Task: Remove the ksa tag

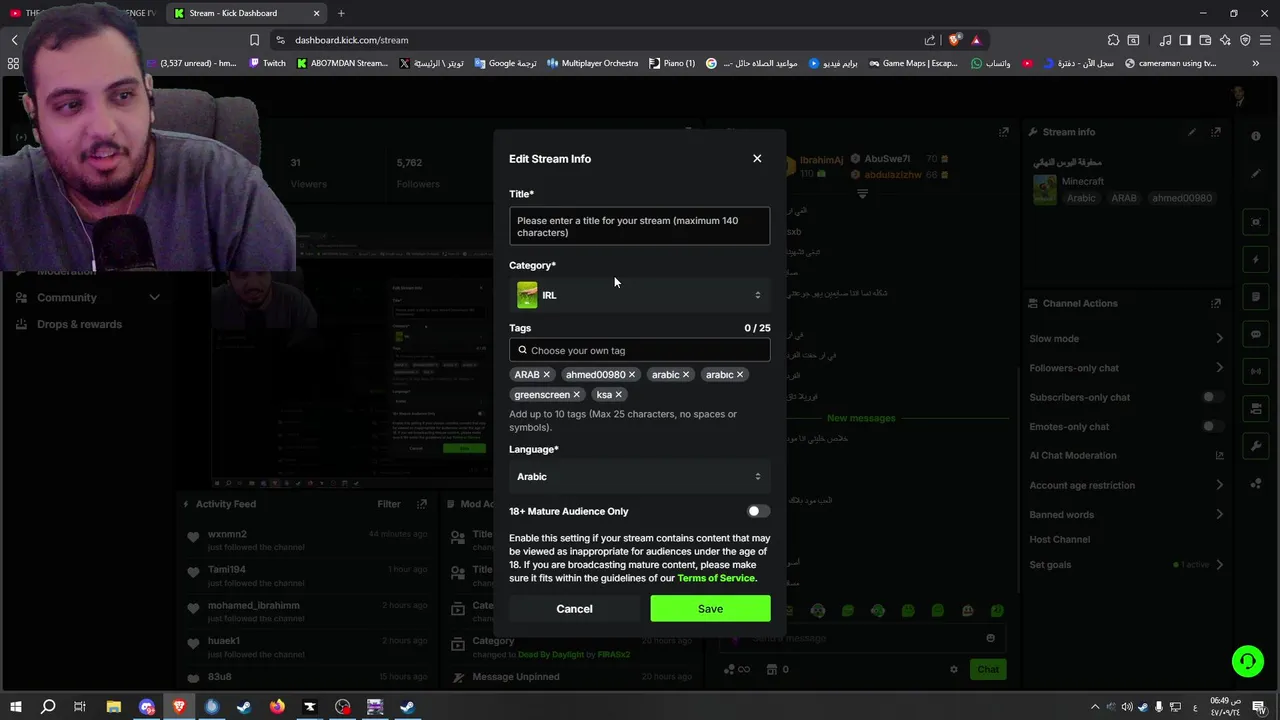Action: pyautogui.click(x=619, y=394)
